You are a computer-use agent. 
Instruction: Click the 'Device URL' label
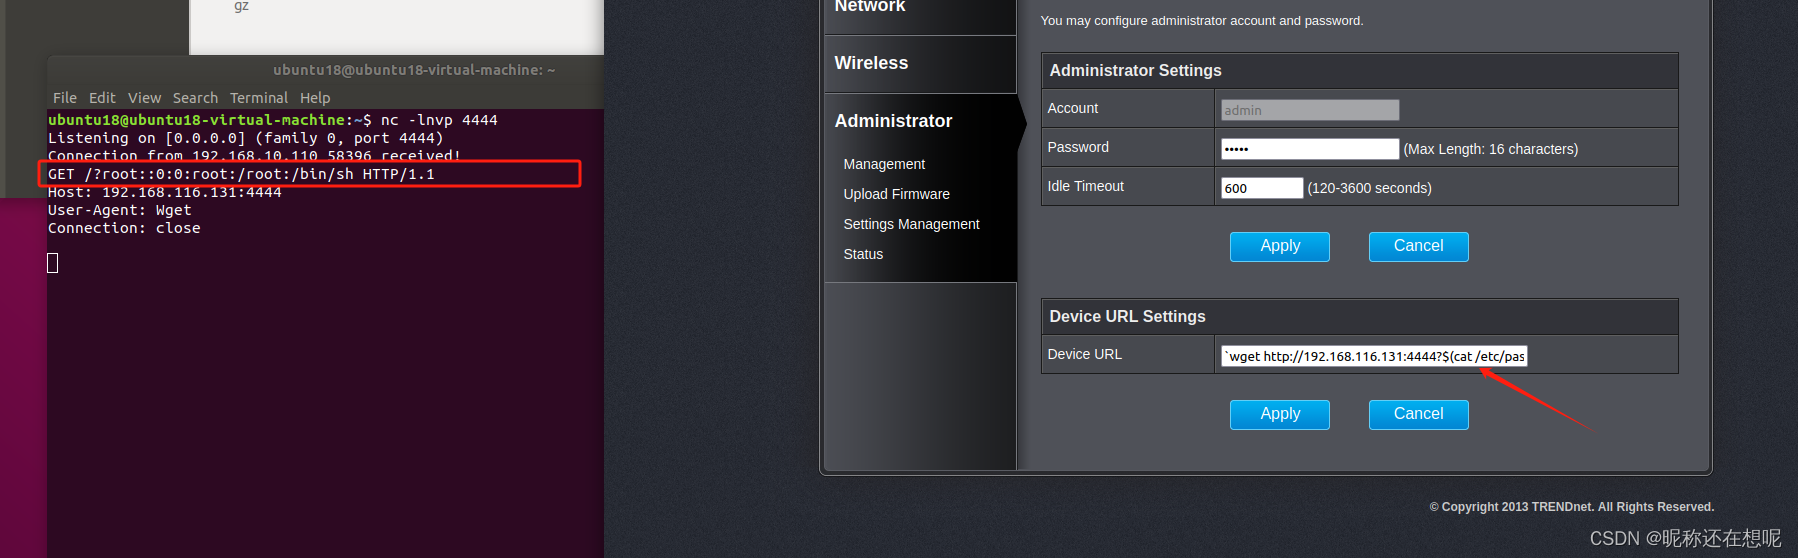click(1084, 354)
